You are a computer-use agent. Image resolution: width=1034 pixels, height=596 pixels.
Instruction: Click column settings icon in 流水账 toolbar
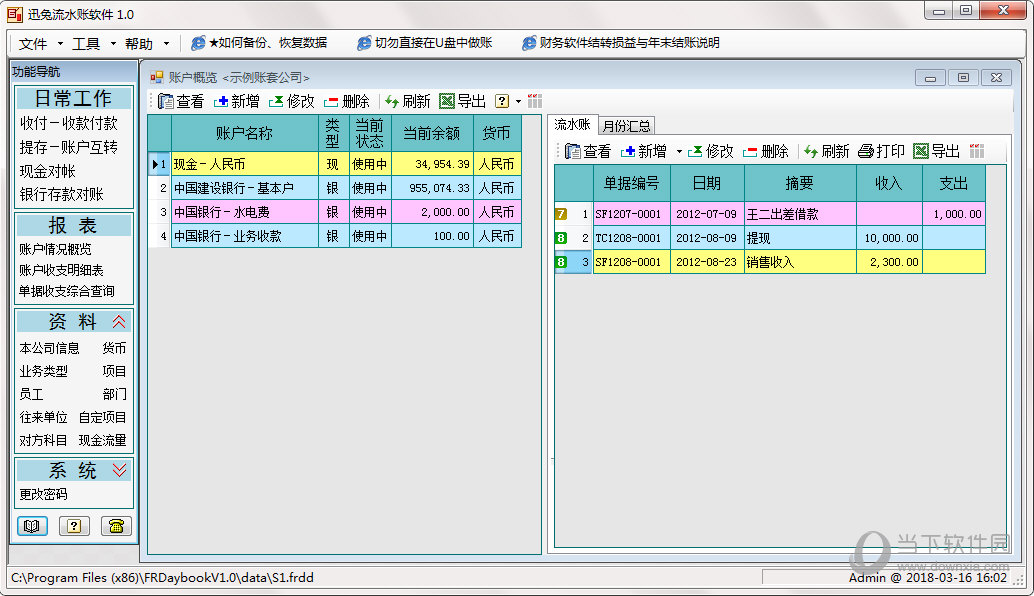pos(977,151)
